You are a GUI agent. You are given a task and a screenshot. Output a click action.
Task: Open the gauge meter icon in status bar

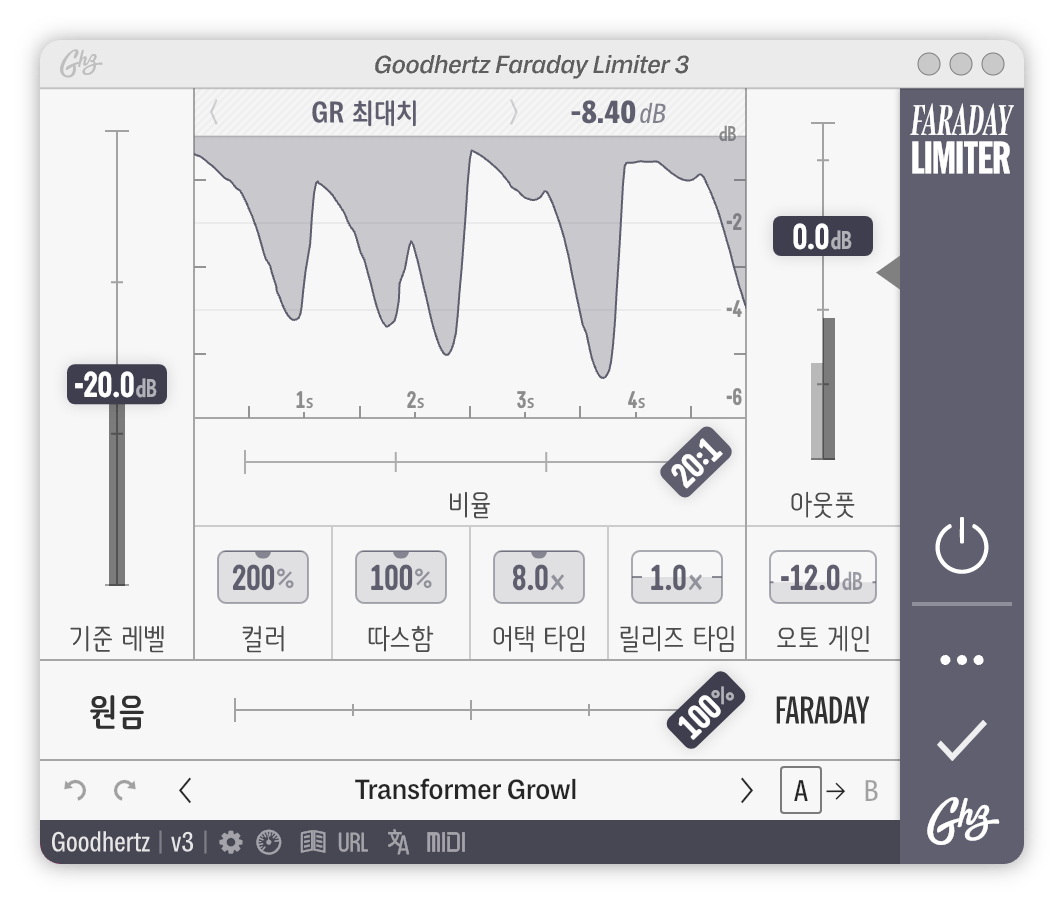coord(269,842)
